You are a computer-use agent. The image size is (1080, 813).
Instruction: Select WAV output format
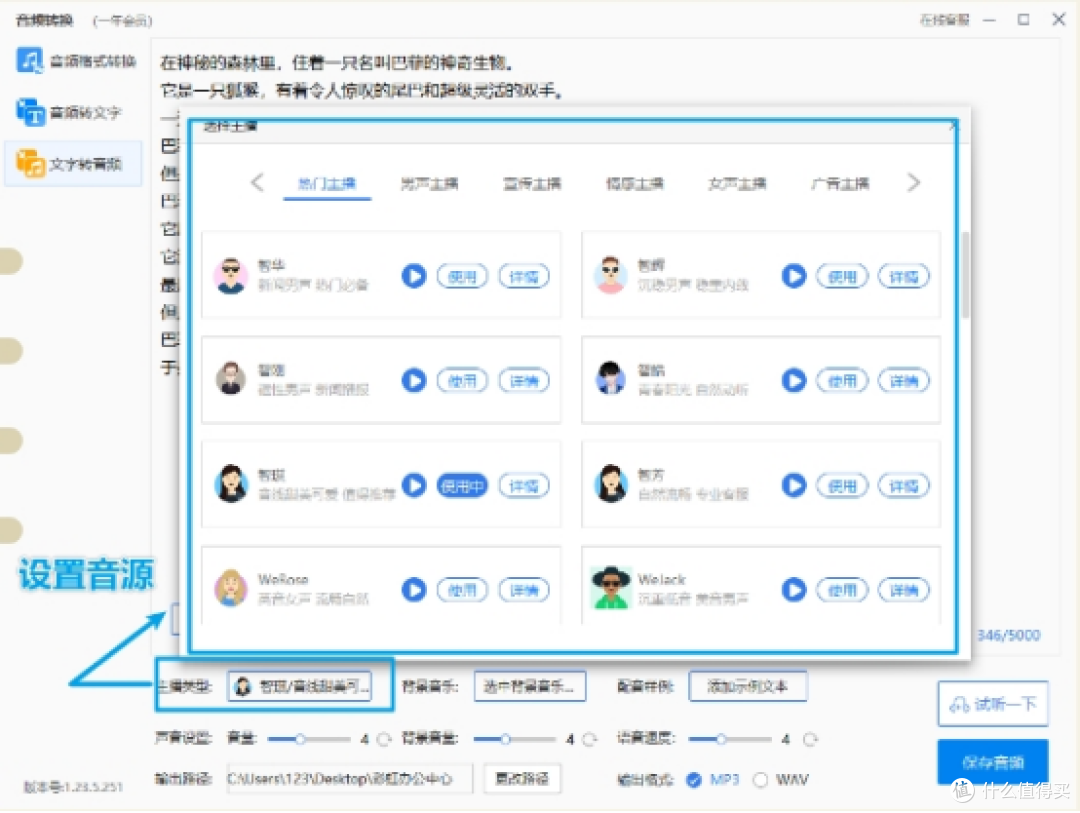point(781,780)
